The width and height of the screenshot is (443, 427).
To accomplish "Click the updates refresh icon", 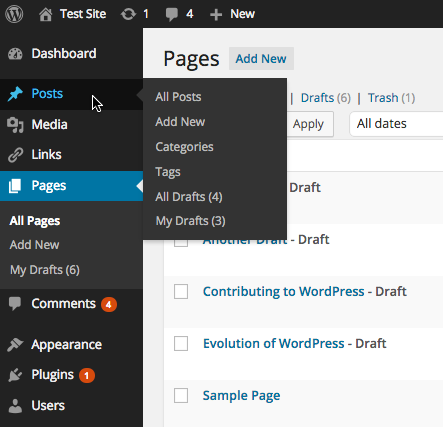I will coord(128,14).
